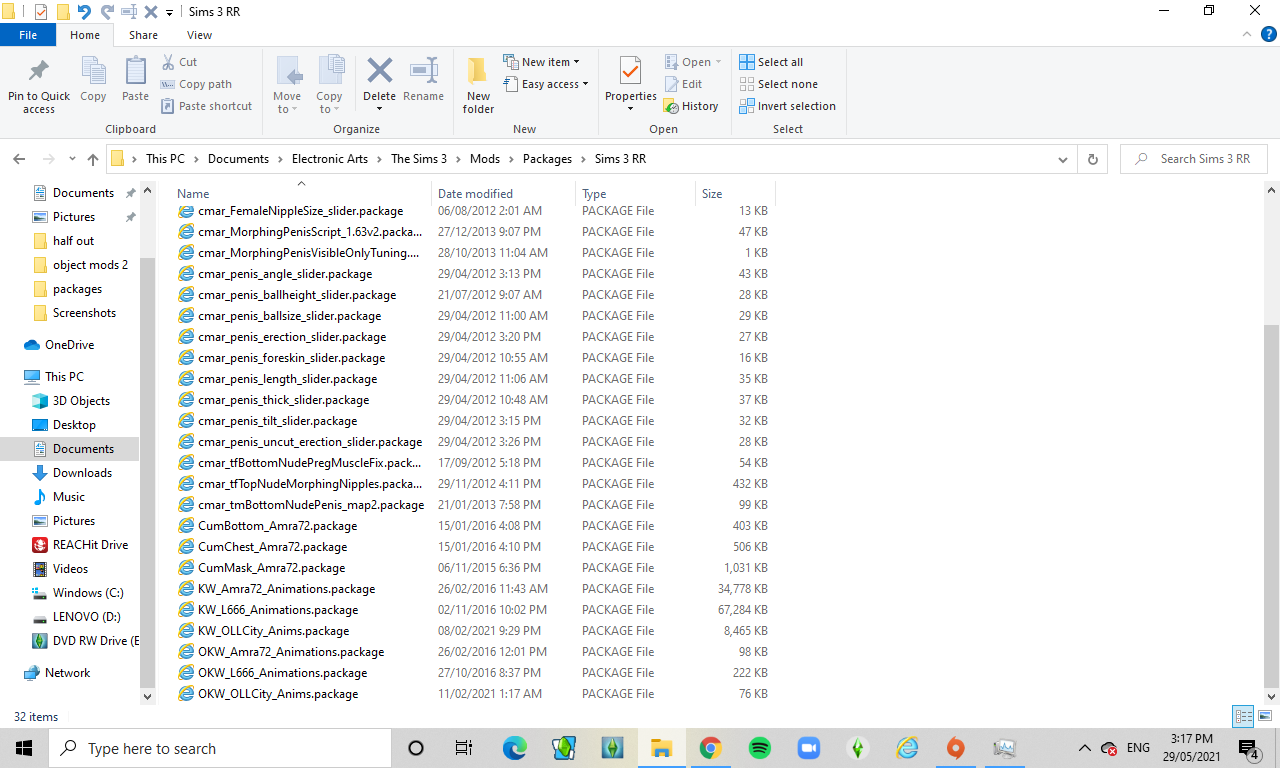Open the Task View taskbar button
The height and width of the screenshot is (768, 1280).
(464, 748)
